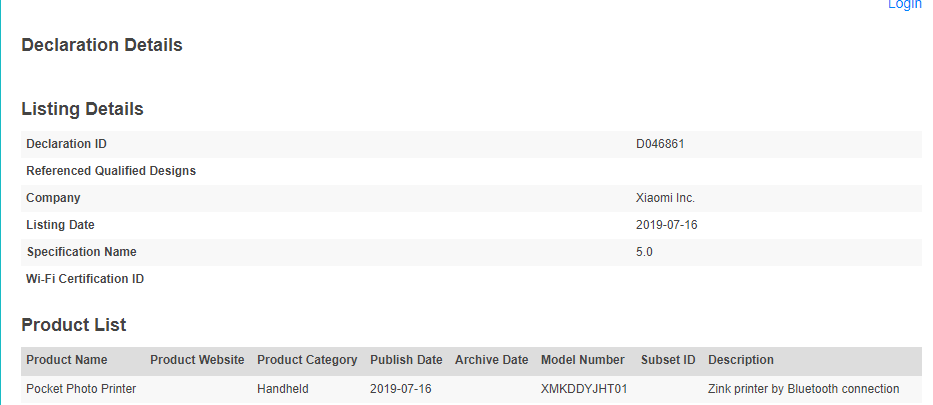The width and height of the screenshot is (933, 405).
Task: Click model number XMKDDYJHT01
Action: pos(584,389)
